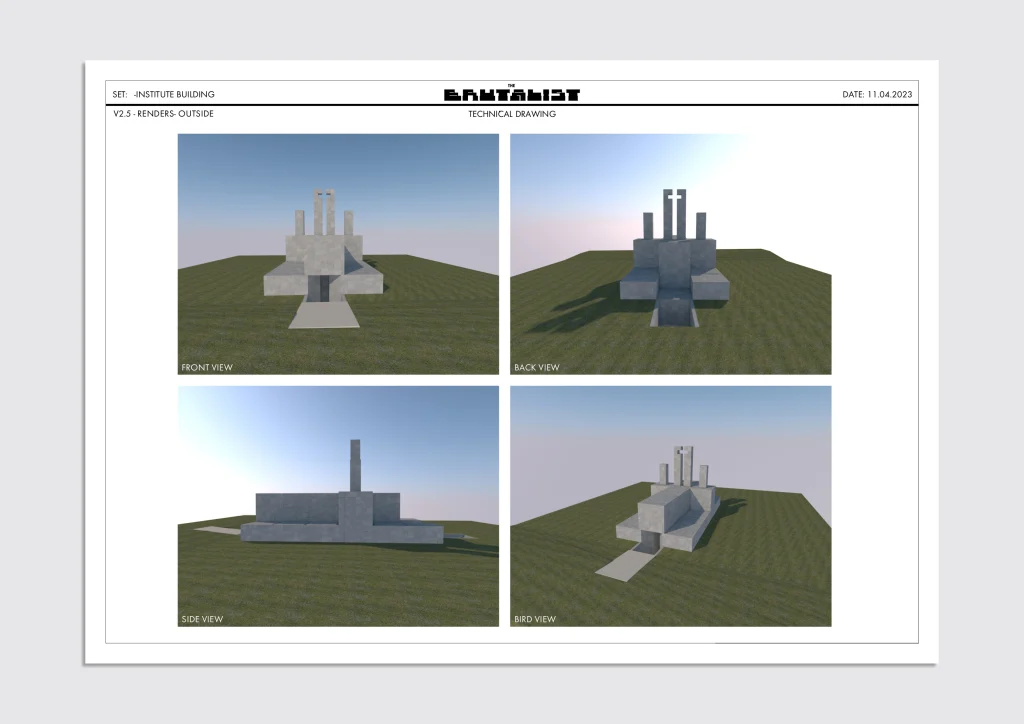Select the BACK VIEW render thumbnail
The image size is (1024, 724).
pyautogui.click(x=671, y=253)
